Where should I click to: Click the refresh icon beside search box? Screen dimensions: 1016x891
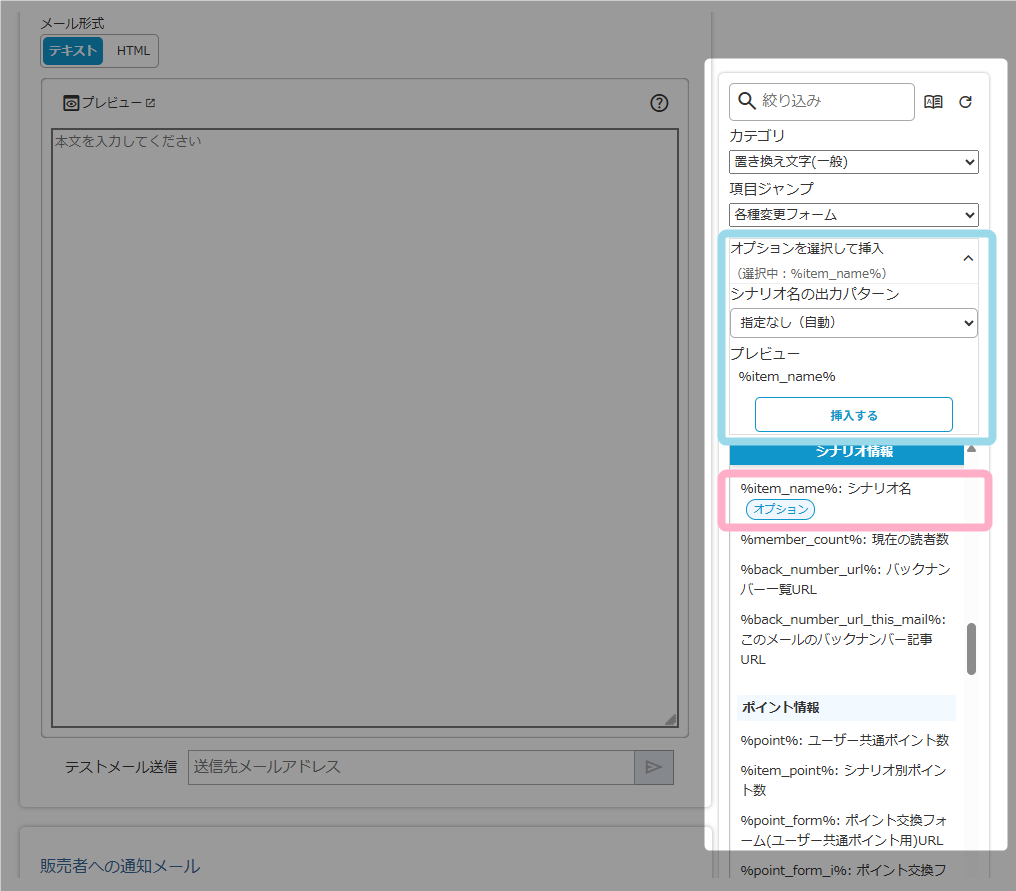pyautogui.click(x=965, y=102)
